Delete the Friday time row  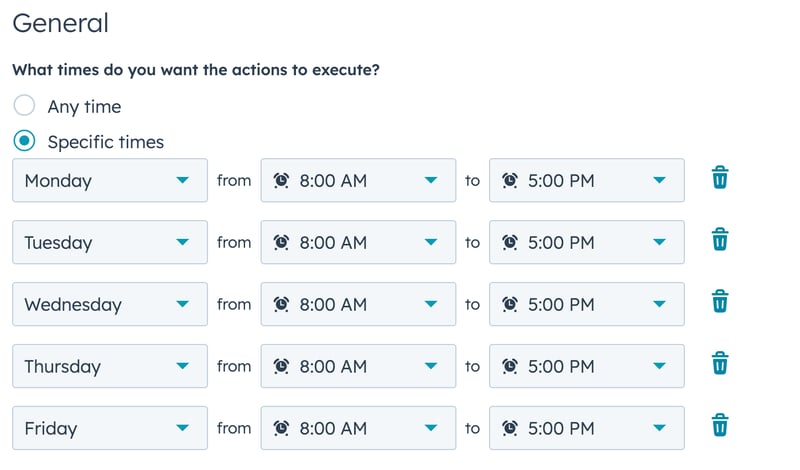719,428
